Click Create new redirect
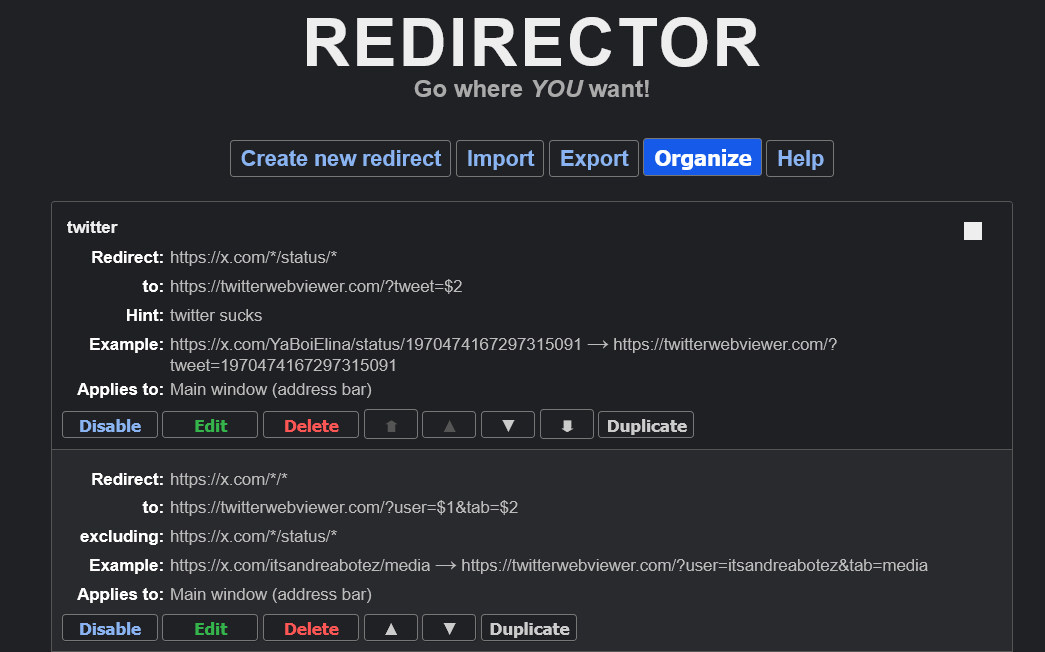This screenshot has width=1045, height=652. pos(341,159)
